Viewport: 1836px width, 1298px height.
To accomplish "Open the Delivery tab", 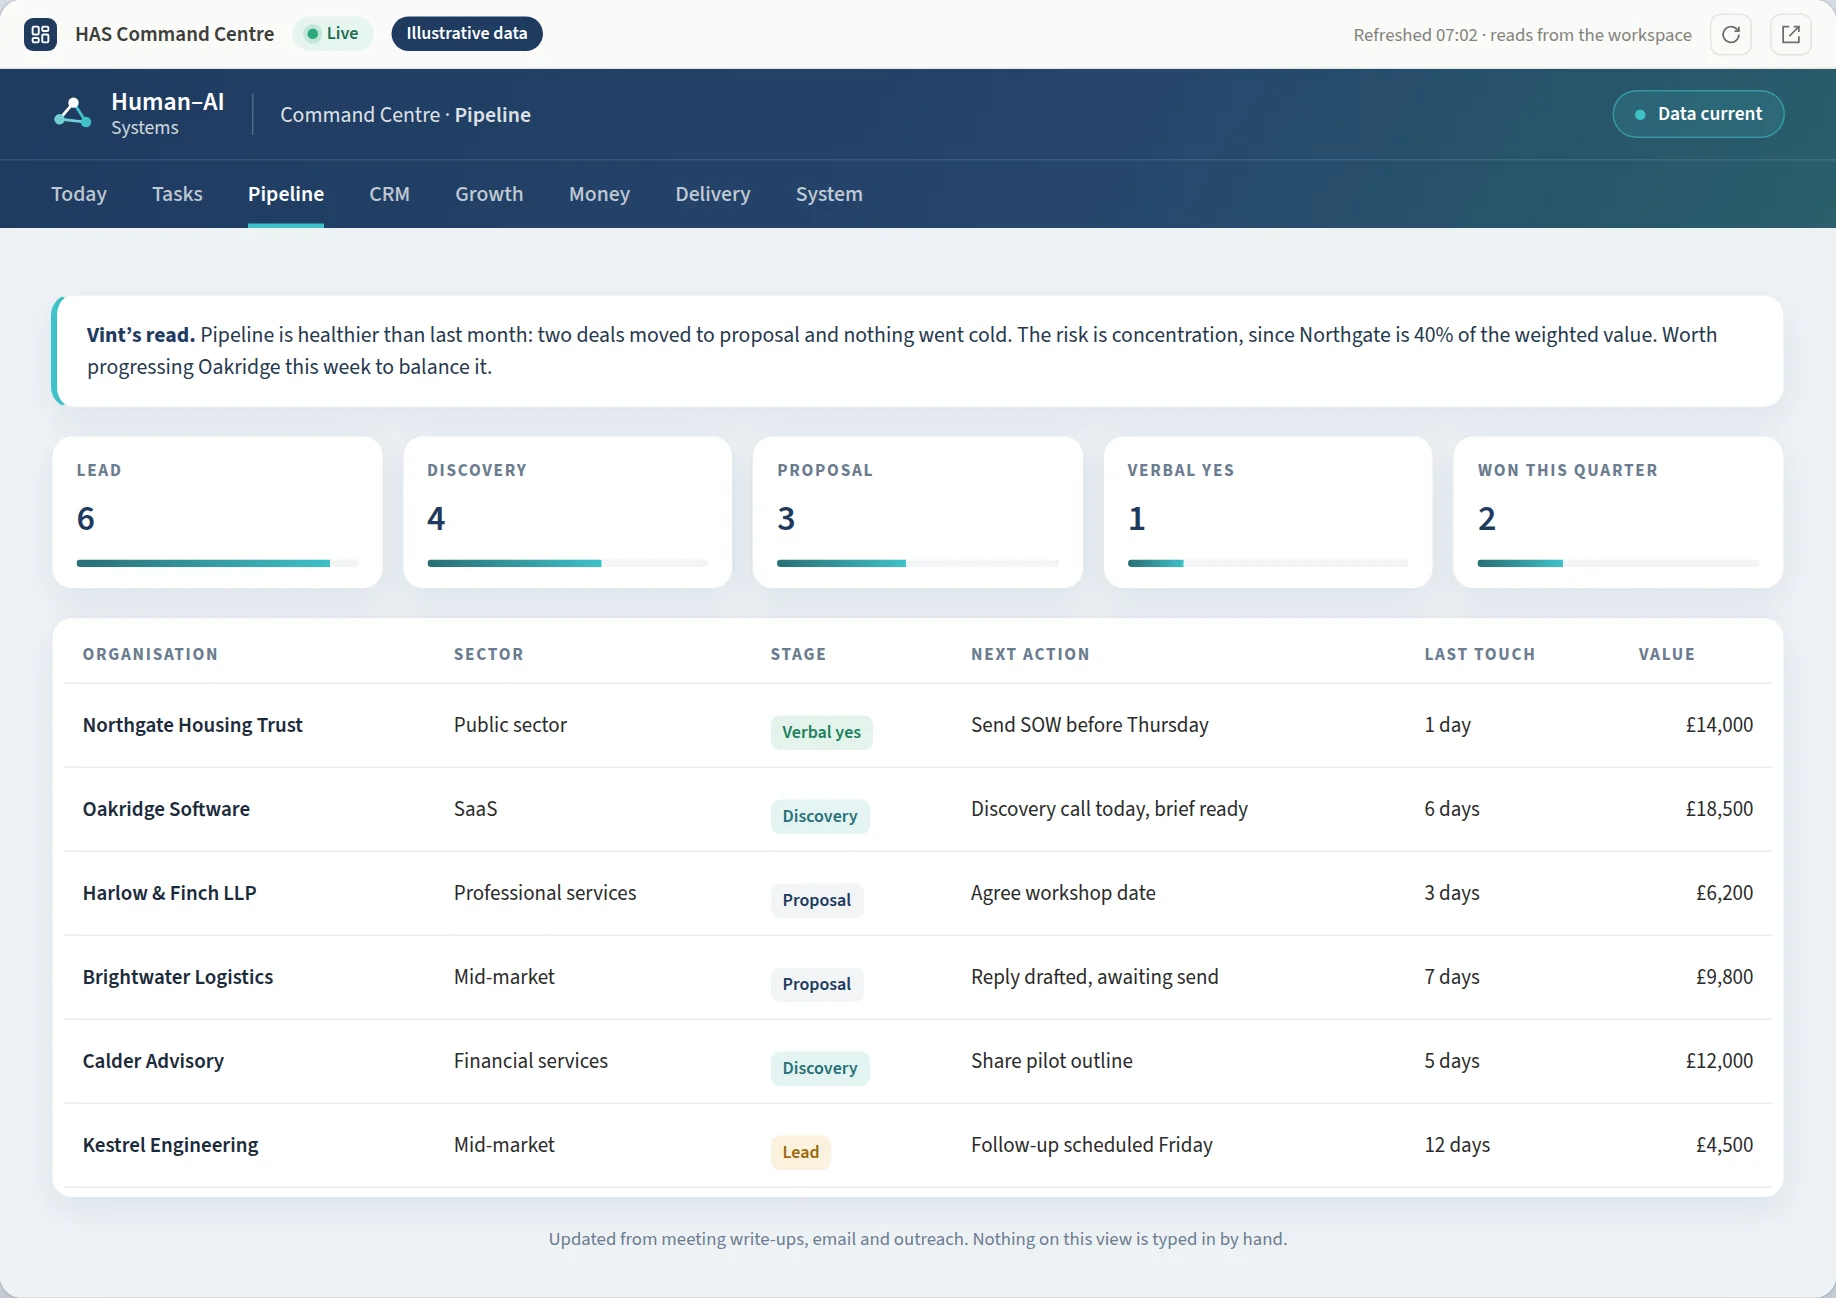I will (712, 194).
